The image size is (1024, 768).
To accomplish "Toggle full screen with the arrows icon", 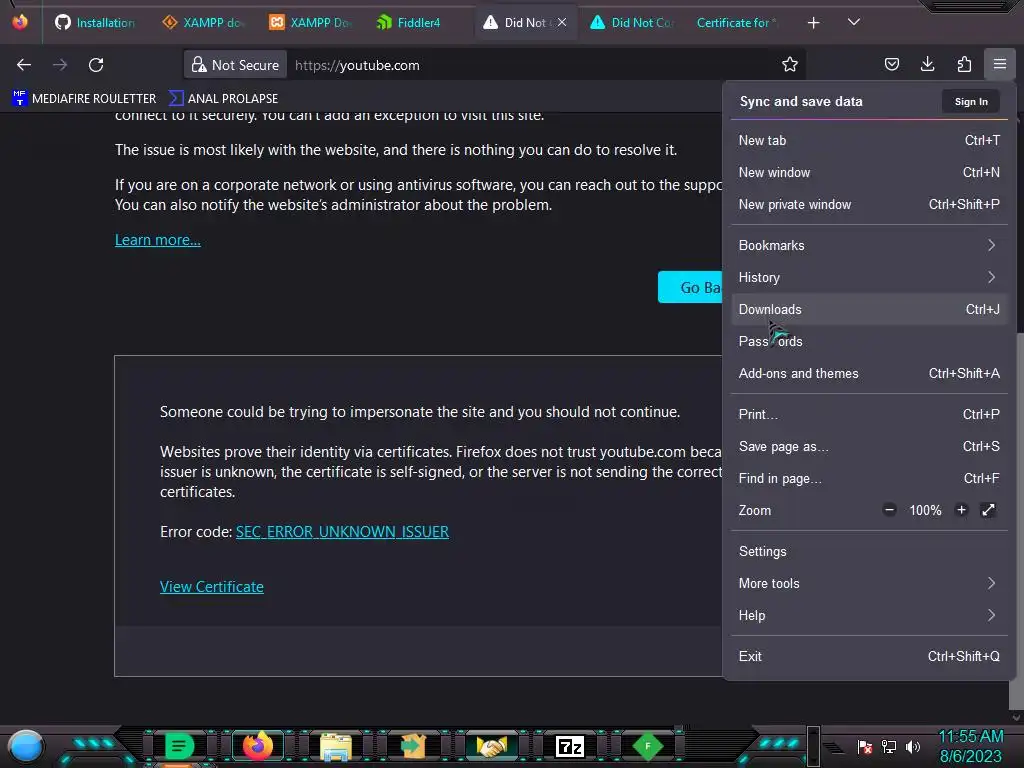I will point(988,510).
